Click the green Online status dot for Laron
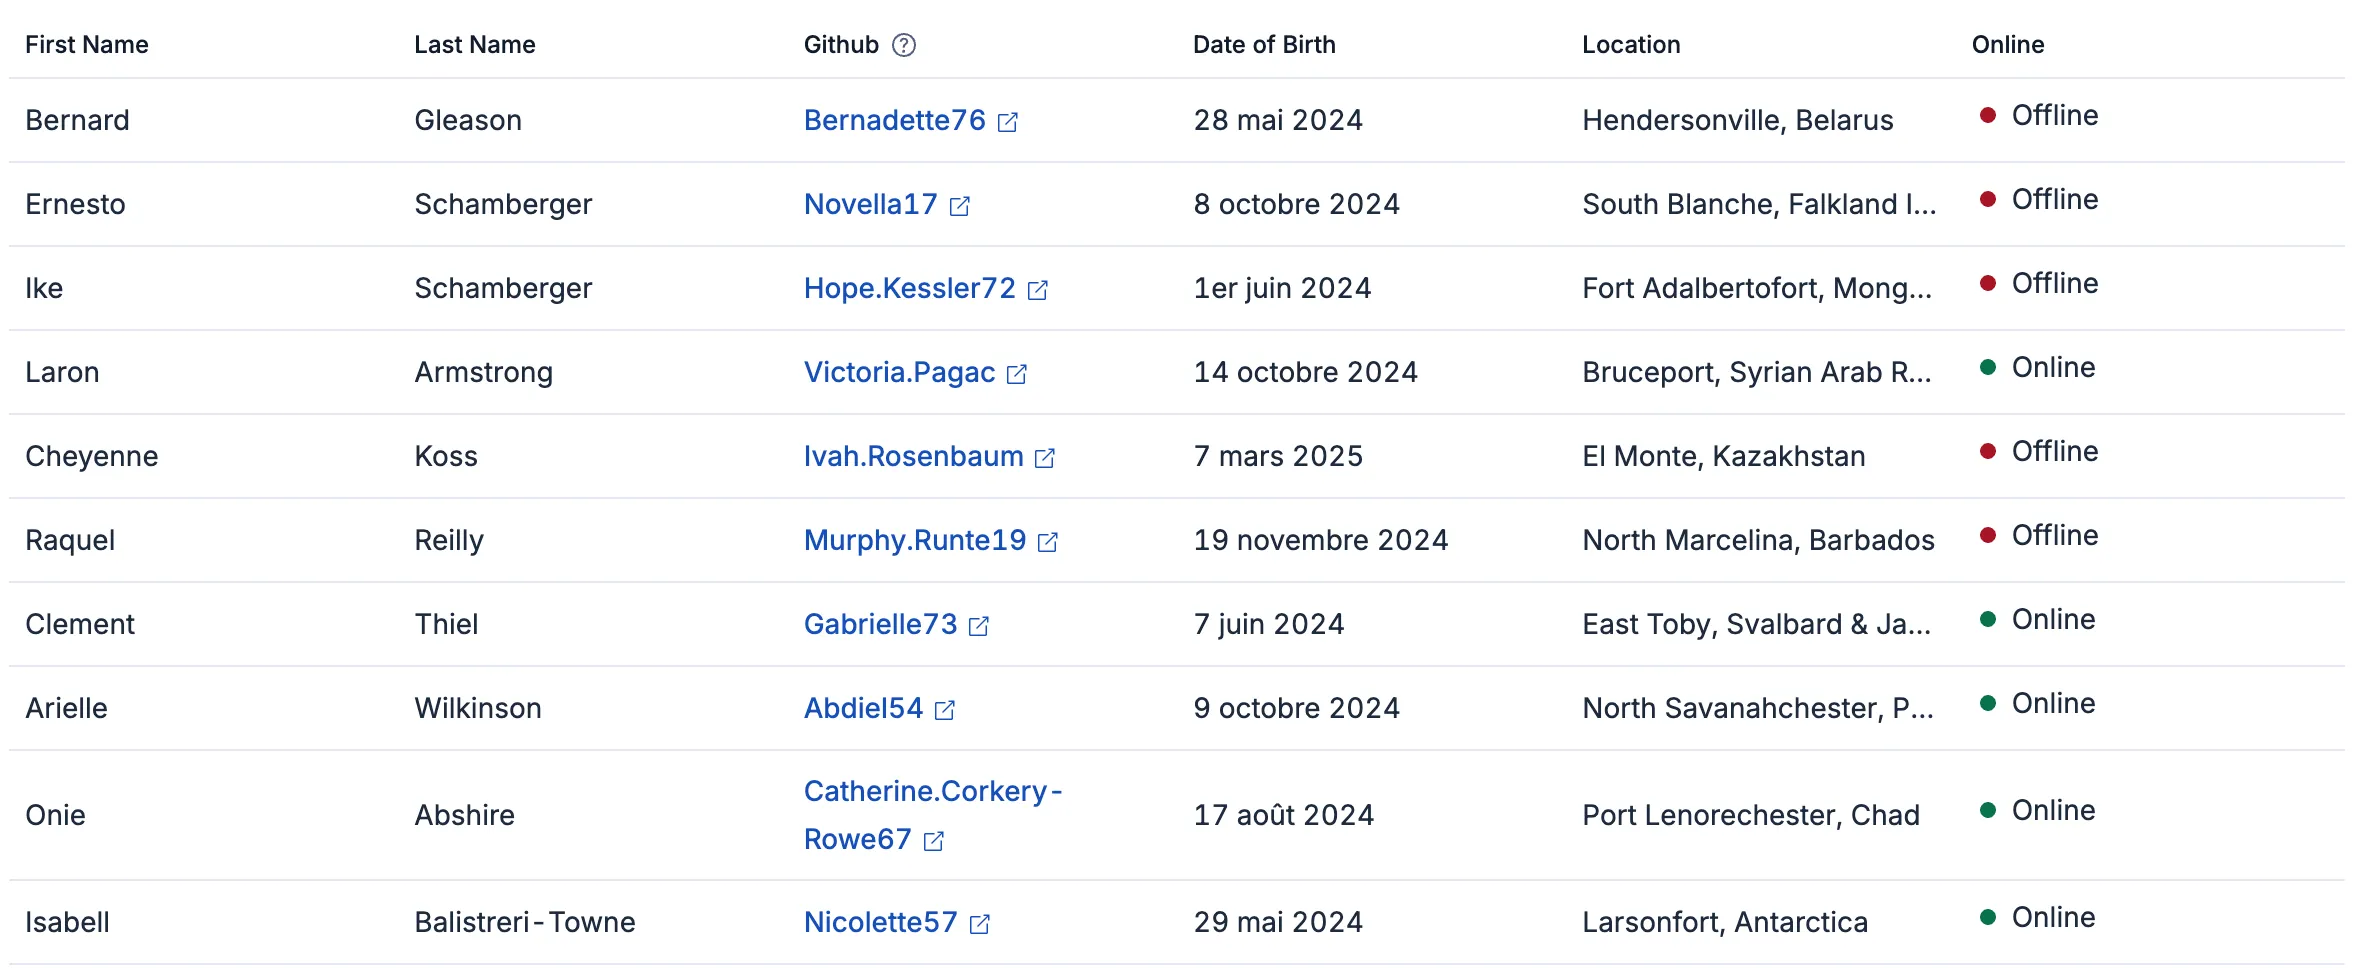The image size is (2360, 978). click(1988, 367)
